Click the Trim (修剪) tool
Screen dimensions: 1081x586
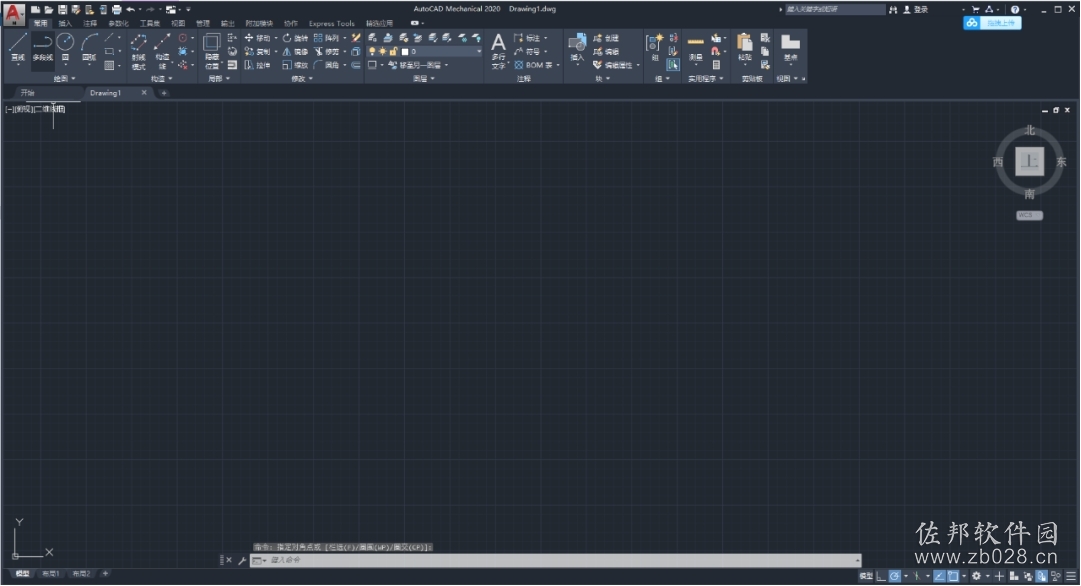click(327, 52)
